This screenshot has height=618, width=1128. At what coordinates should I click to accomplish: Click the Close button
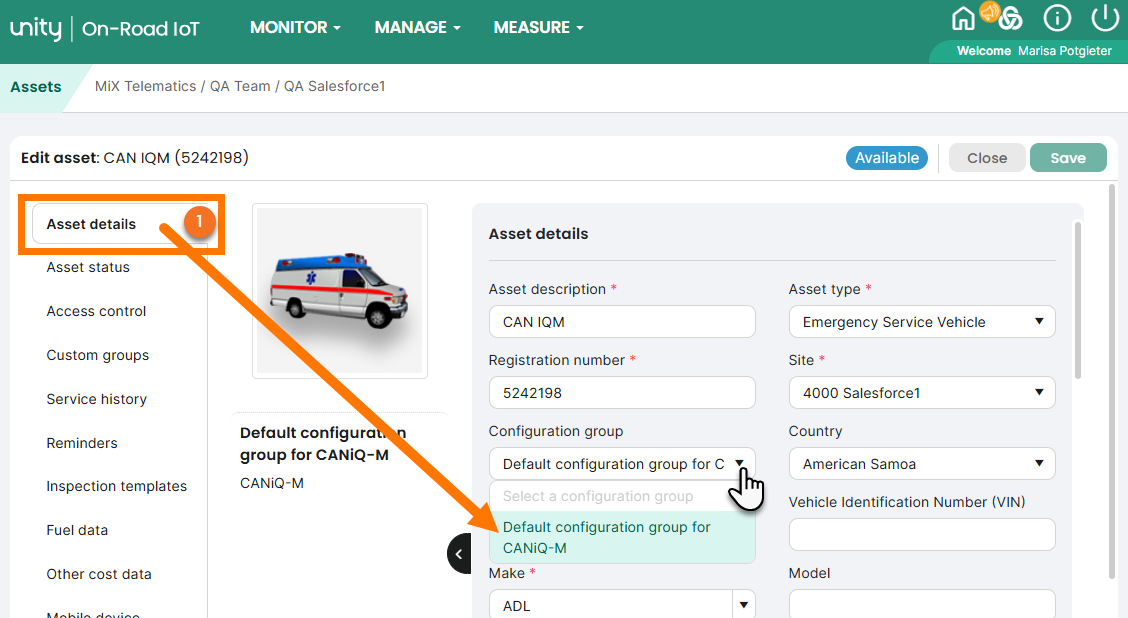coord(986,158)
